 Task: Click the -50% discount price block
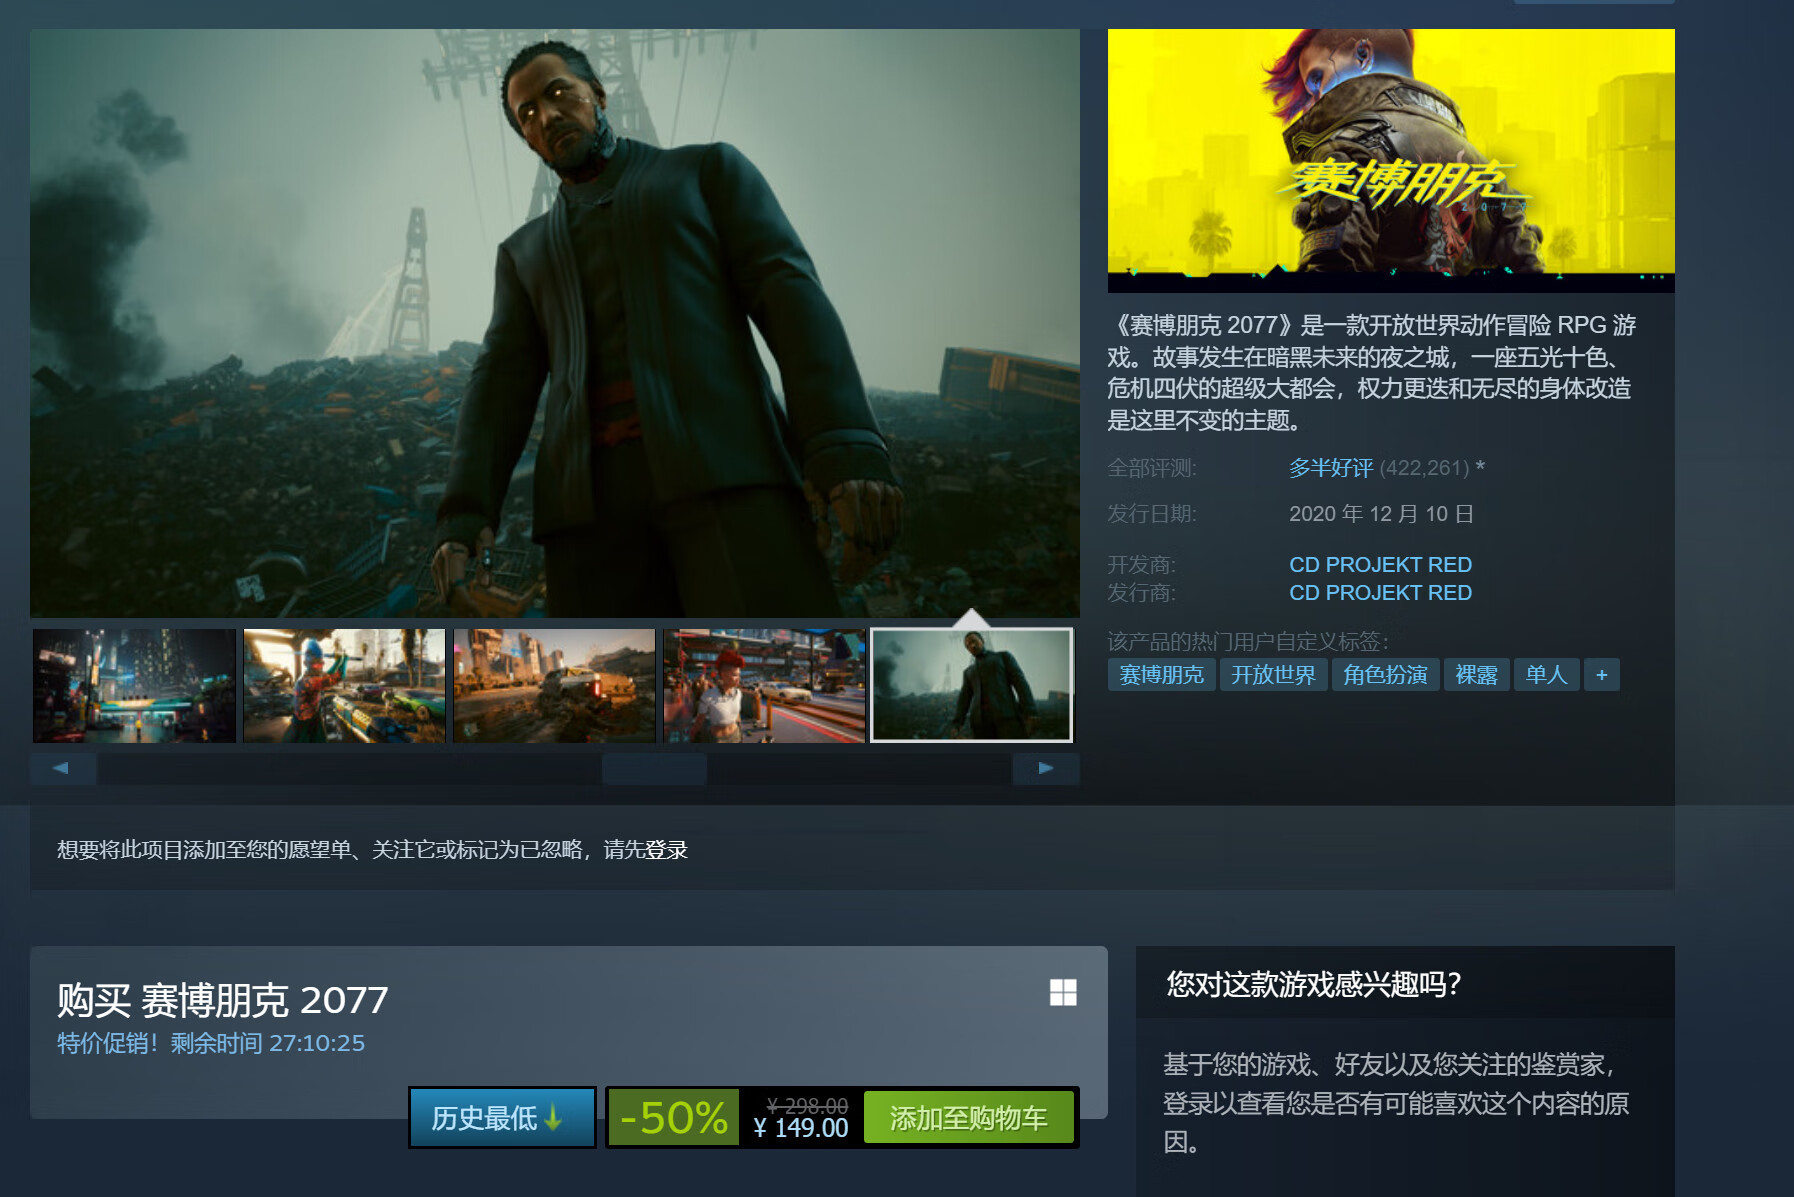(673, 1118)
